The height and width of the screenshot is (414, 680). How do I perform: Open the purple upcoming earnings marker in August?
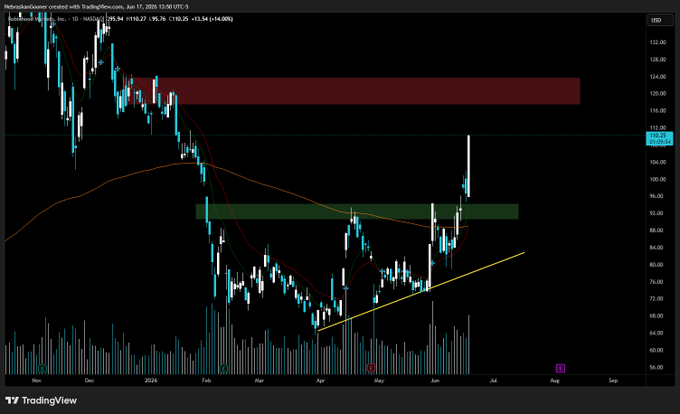560,368
